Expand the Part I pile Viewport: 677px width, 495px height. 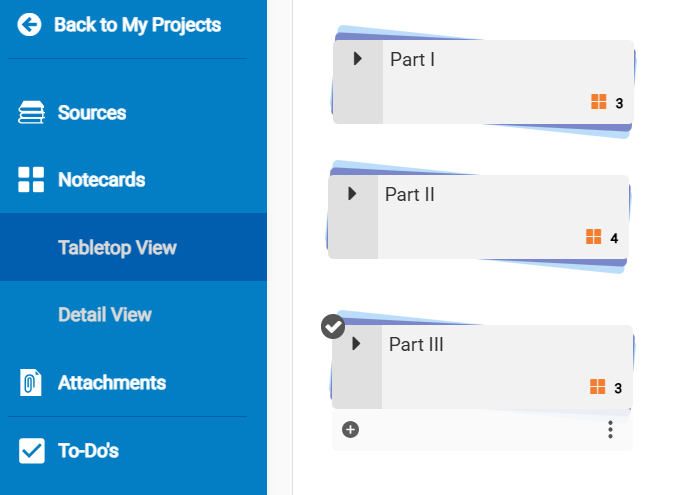click(x=357, y=59)
